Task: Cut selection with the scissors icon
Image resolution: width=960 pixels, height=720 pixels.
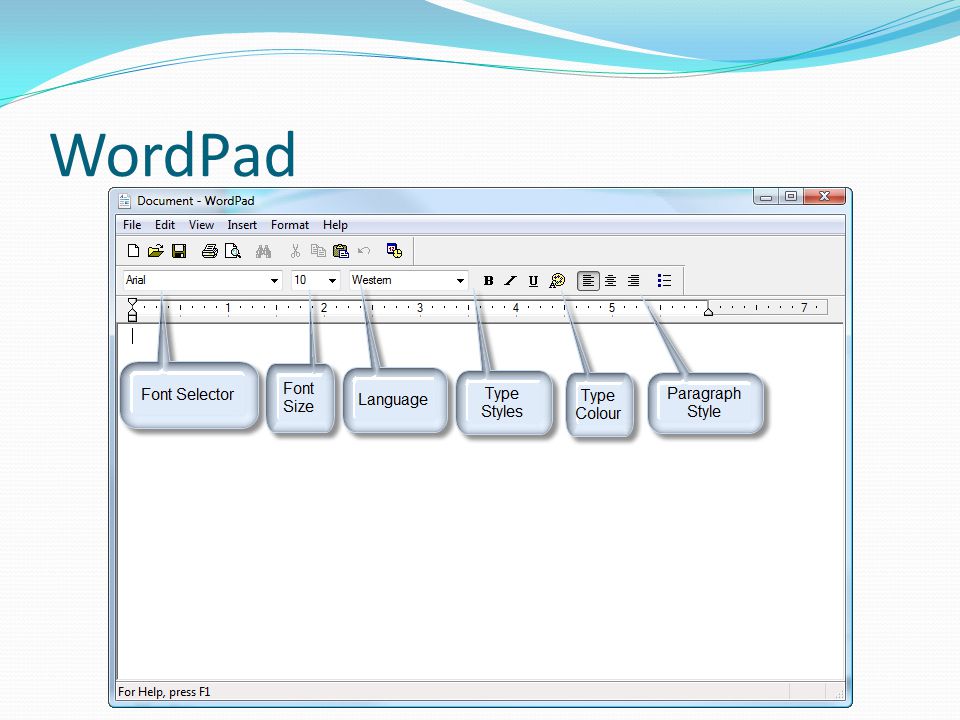Action: point(295,250)
